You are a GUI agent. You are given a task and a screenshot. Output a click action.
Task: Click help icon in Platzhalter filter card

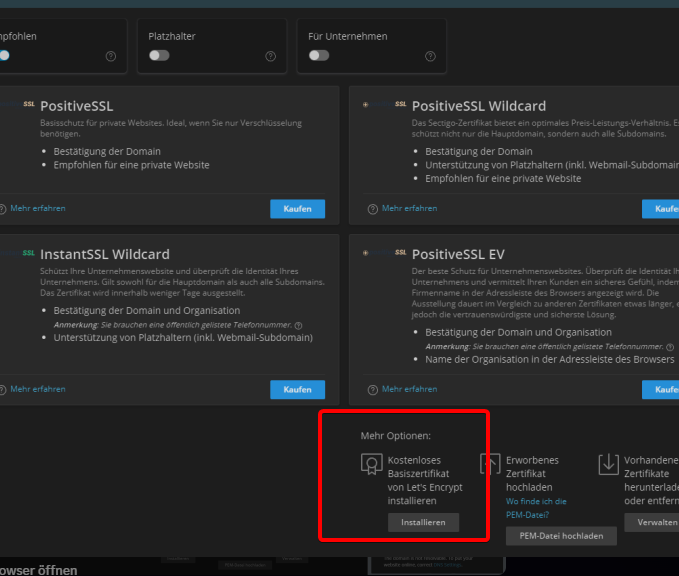point(270,57)
